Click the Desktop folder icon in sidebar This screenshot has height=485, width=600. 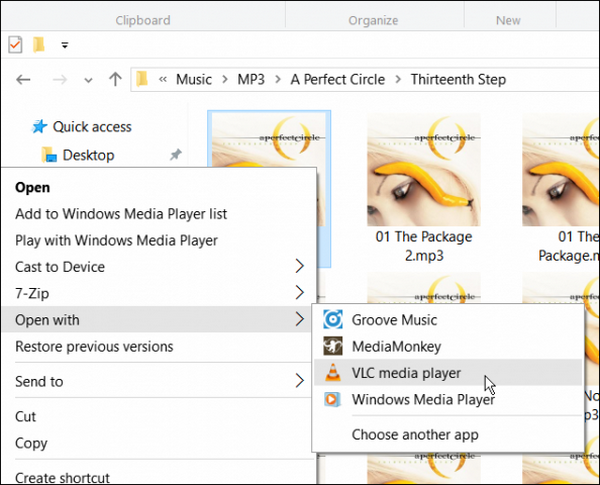click(x=48, y=155)
